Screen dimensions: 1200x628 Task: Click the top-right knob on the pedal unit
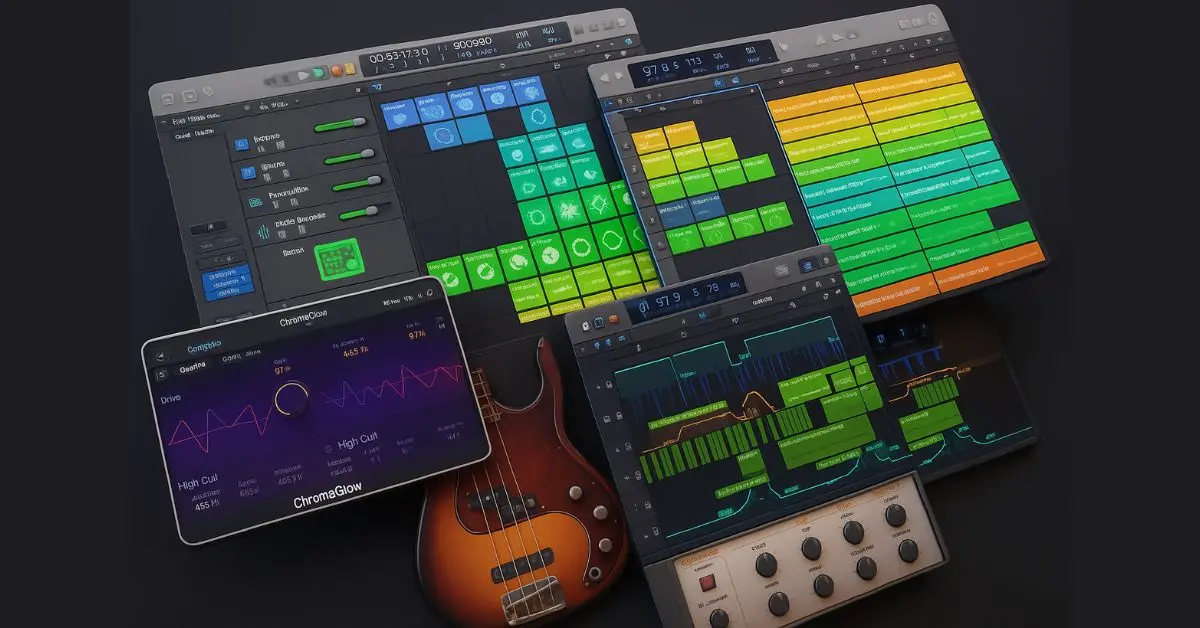coord(895,515)
